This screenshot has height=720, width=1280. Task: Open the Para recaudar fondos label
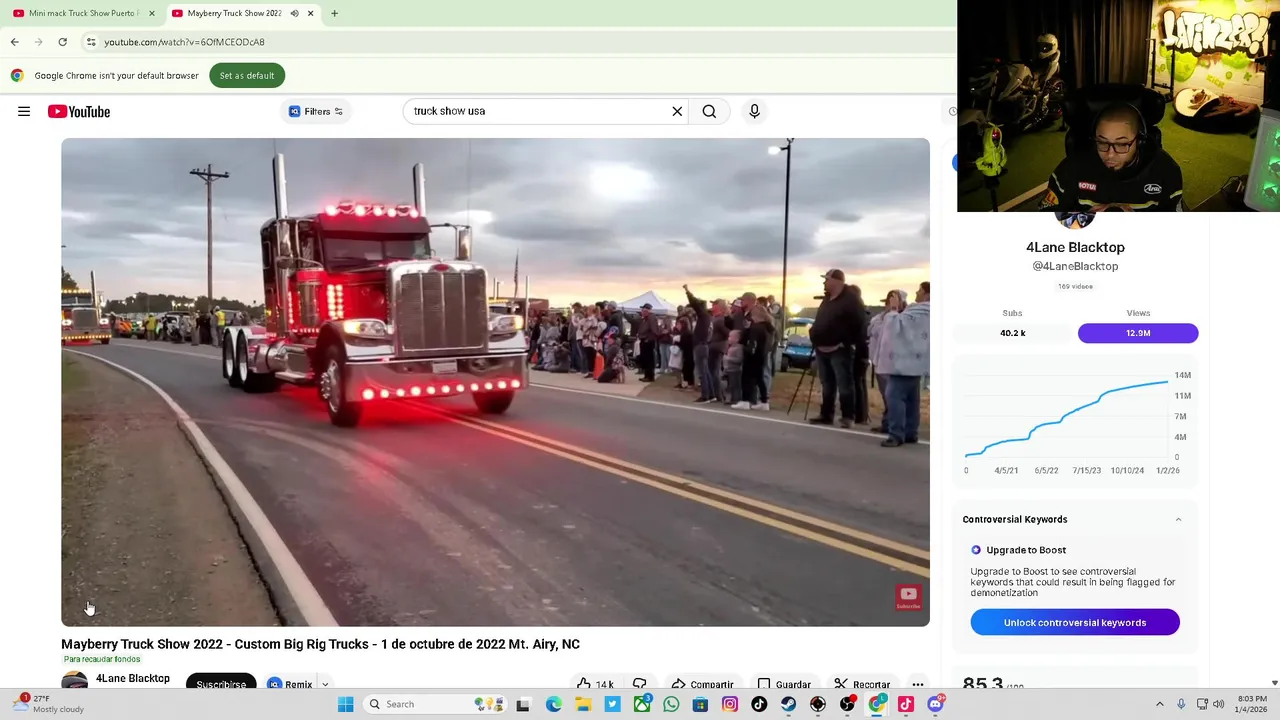tap(102, 659)
